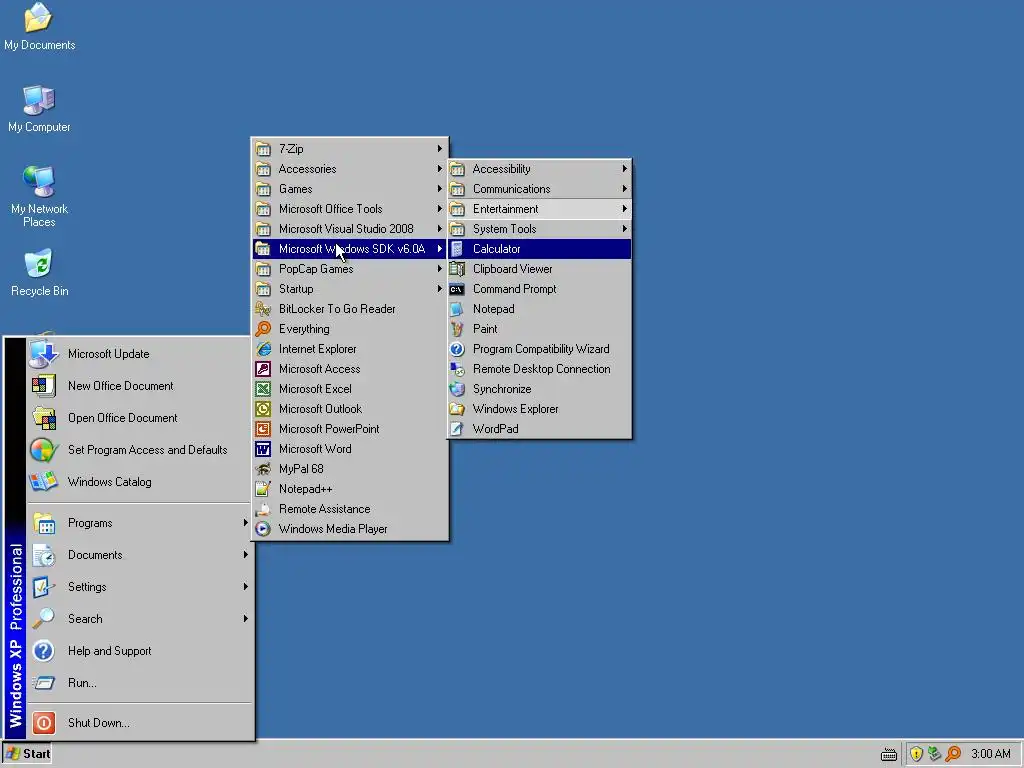The height and width of the screenshot is (768, 1024).
Task: Open the Accessories folder entry
Action: pos(350,169)
